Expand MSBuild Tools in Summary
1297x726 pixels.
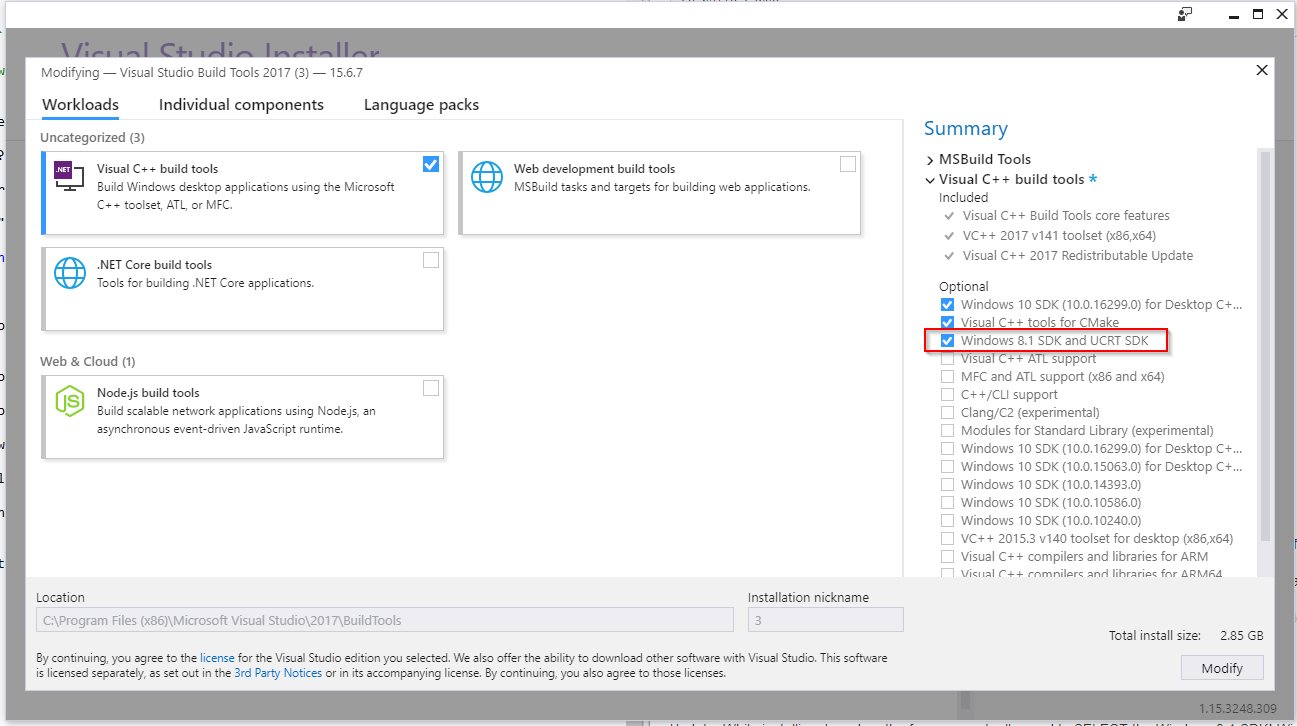click(930, 160)
